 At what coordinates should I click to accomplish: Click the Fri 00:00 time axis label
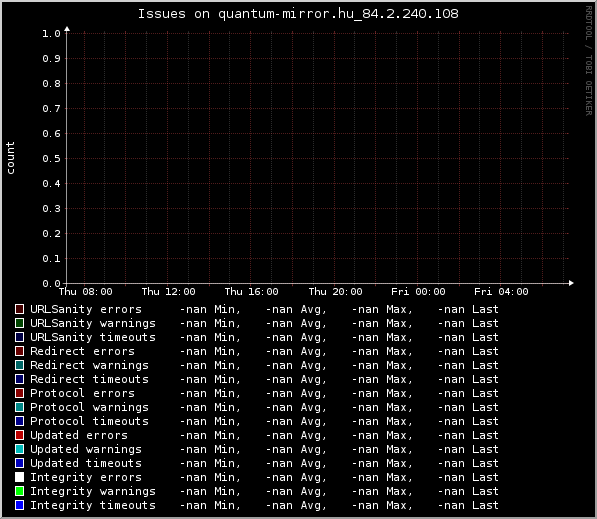tap(418, 292)
